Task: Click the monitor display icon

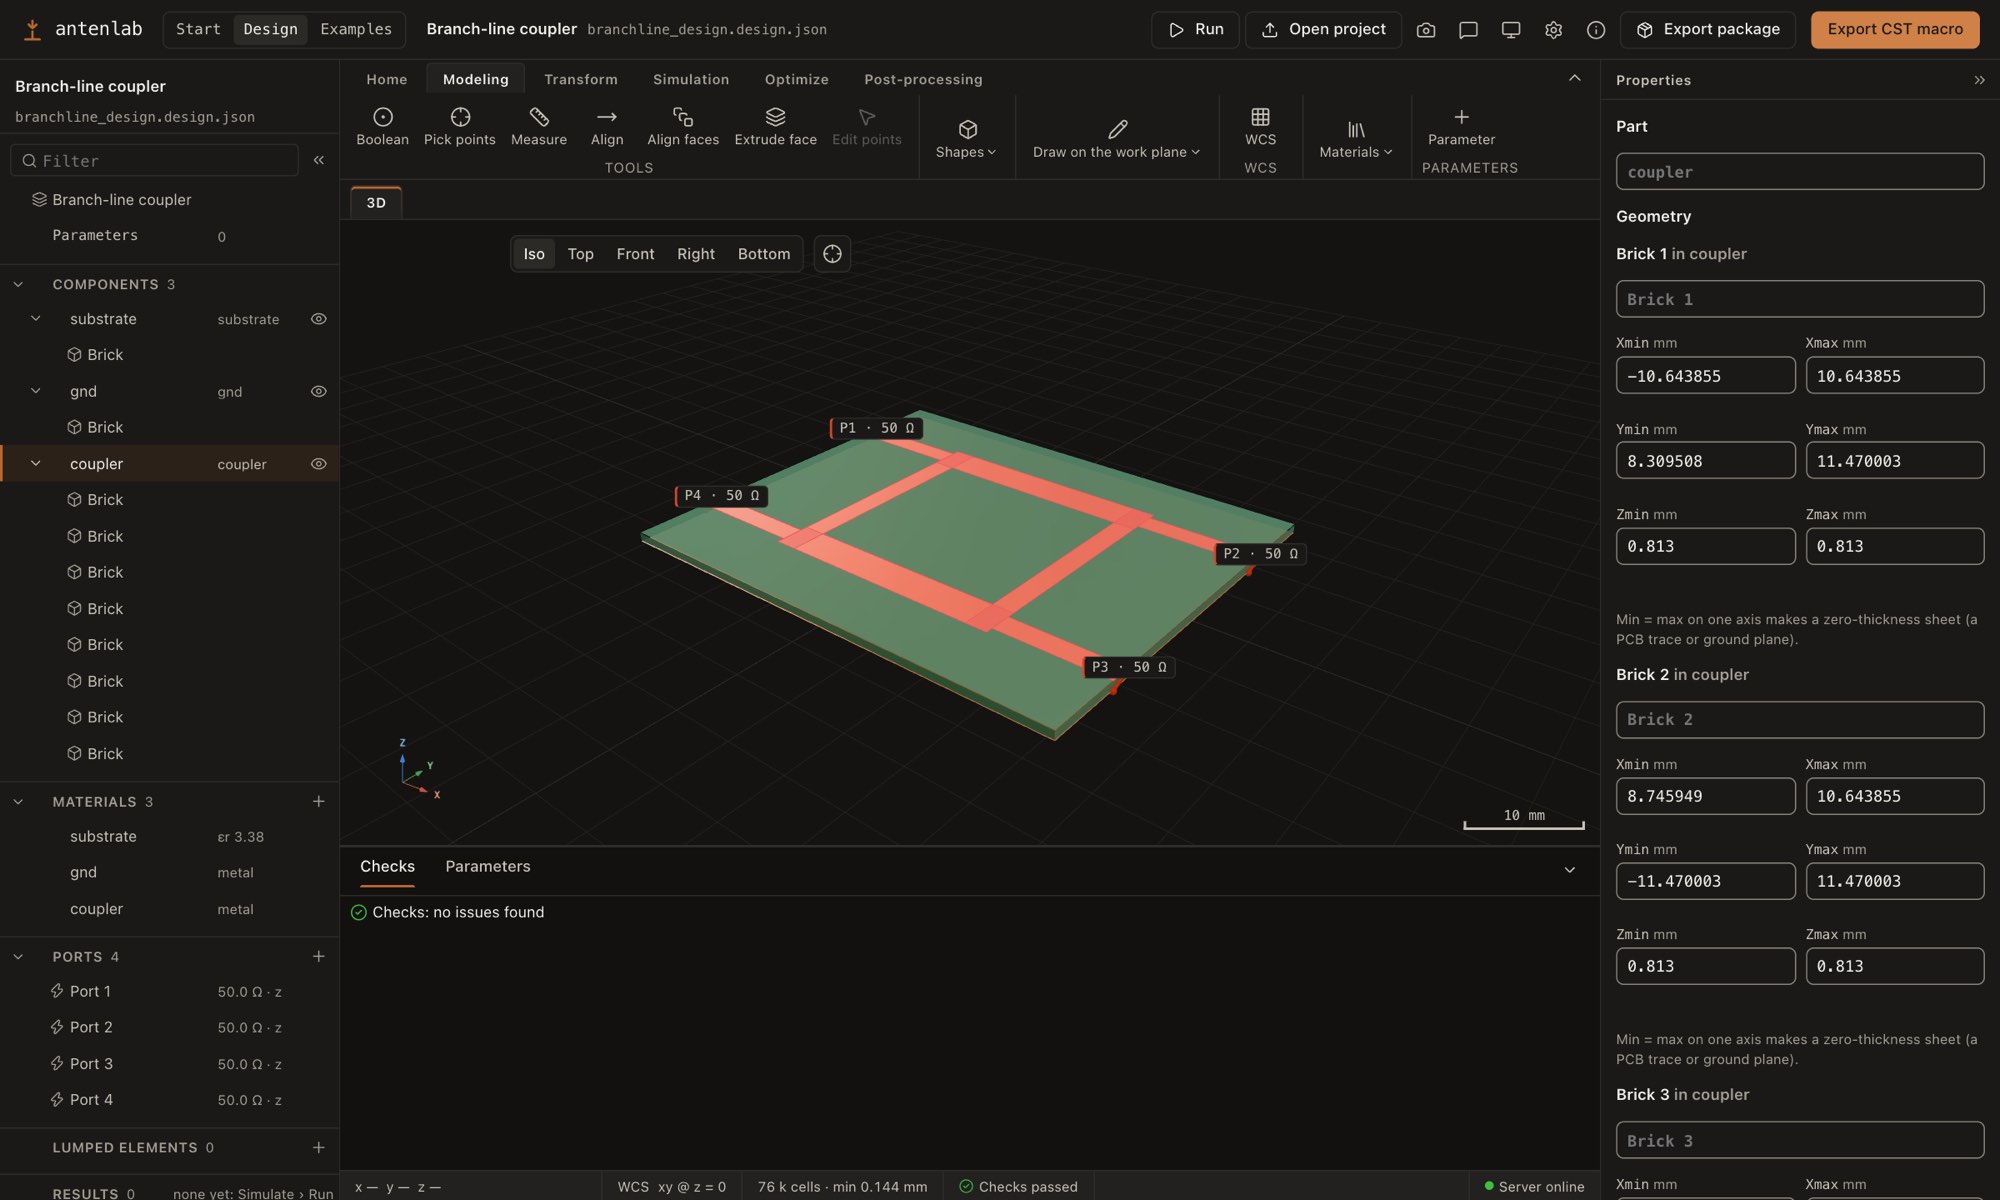Action: pyautogui.click(x=1511, y=30)
